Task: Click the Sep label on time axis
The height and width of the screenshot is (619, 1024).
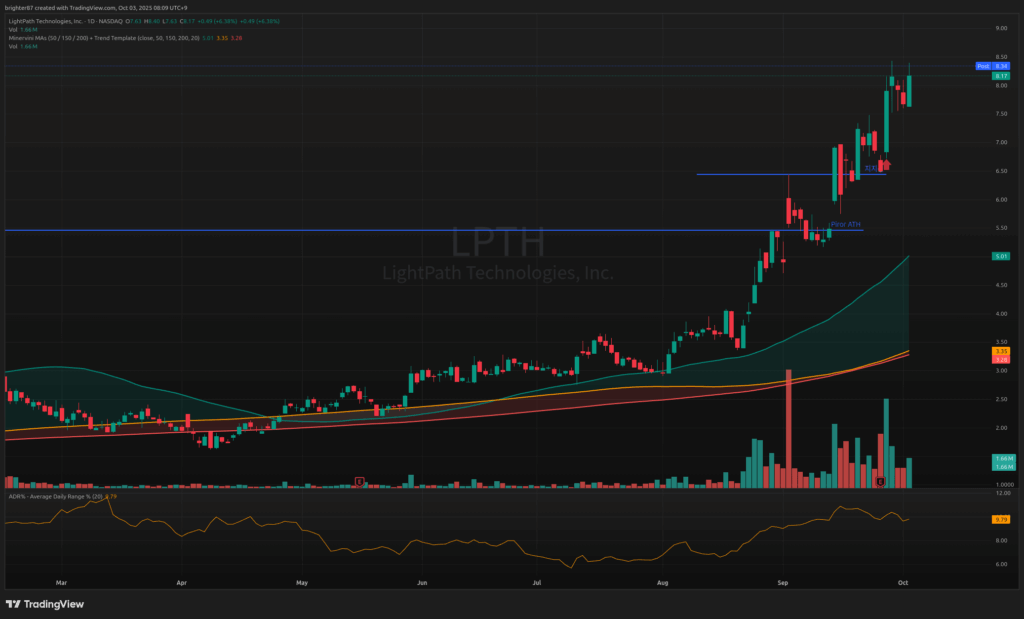Action: coord(785,581)
